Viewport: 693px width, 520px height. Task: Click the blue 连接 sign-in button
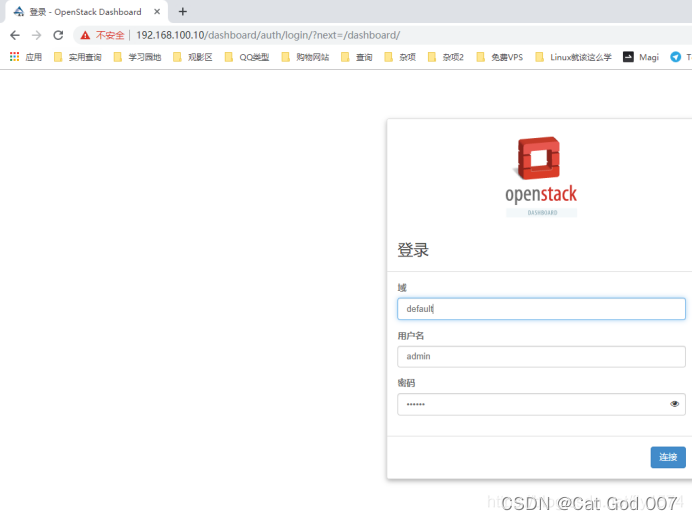[668, 457]
